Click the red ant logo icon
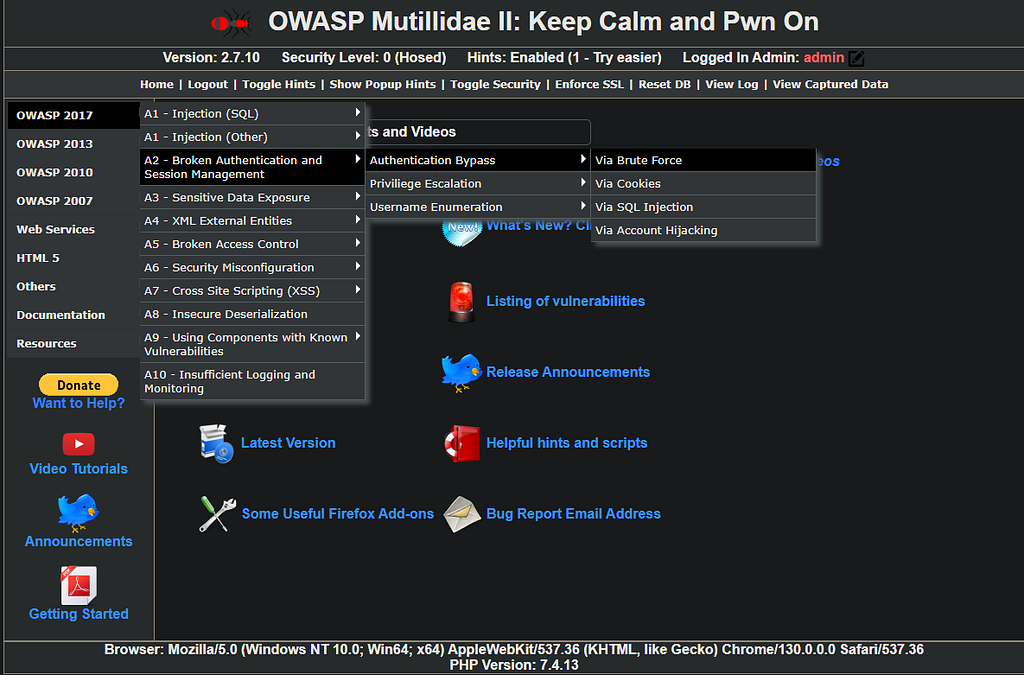The width and height of the screenshot is (1024, 675). [x=232, y=24]
